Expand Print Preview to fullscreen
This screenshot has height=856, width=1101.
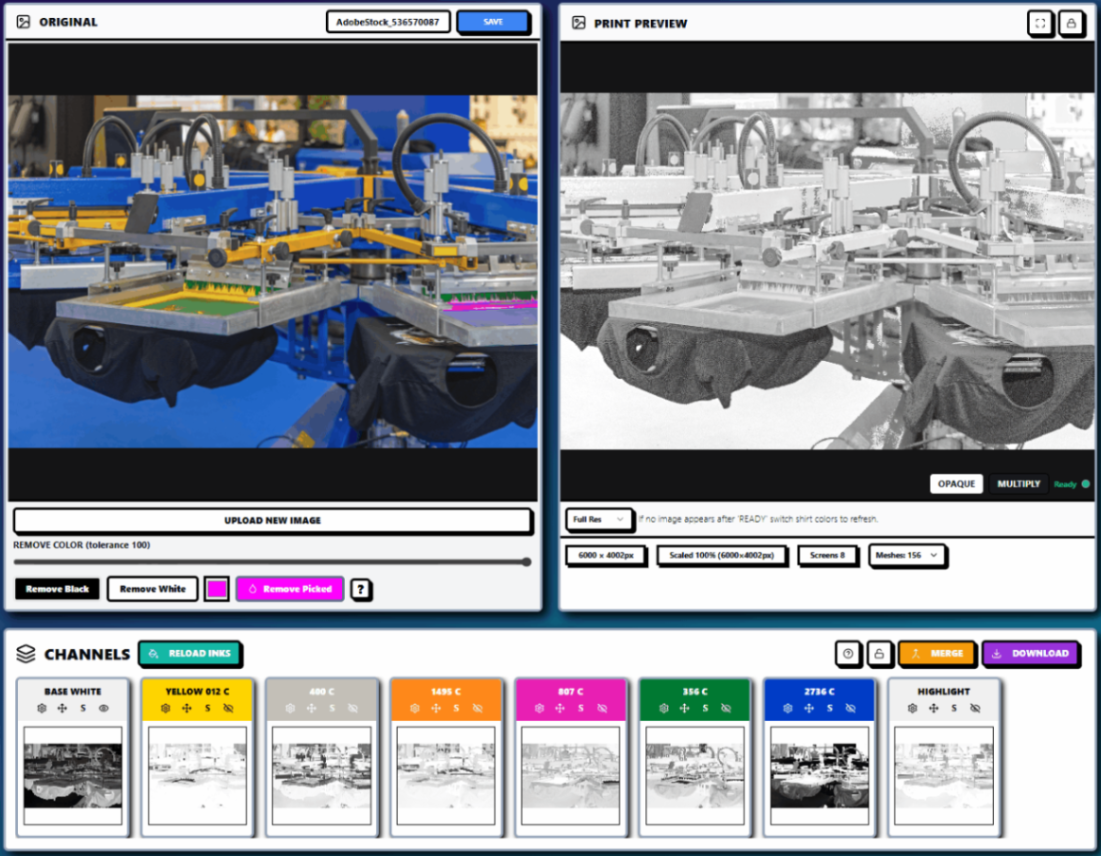click(1040, 23)
